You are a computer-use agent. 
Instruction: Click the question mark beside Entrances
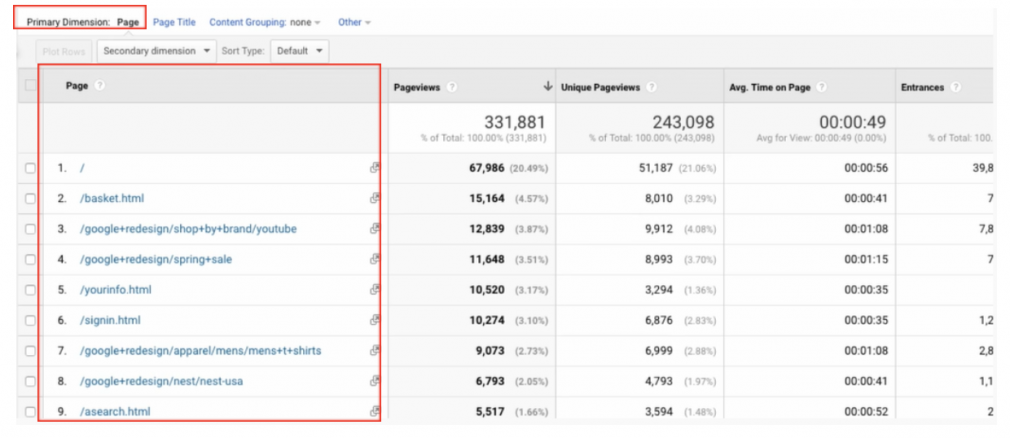tap(956, 87)
